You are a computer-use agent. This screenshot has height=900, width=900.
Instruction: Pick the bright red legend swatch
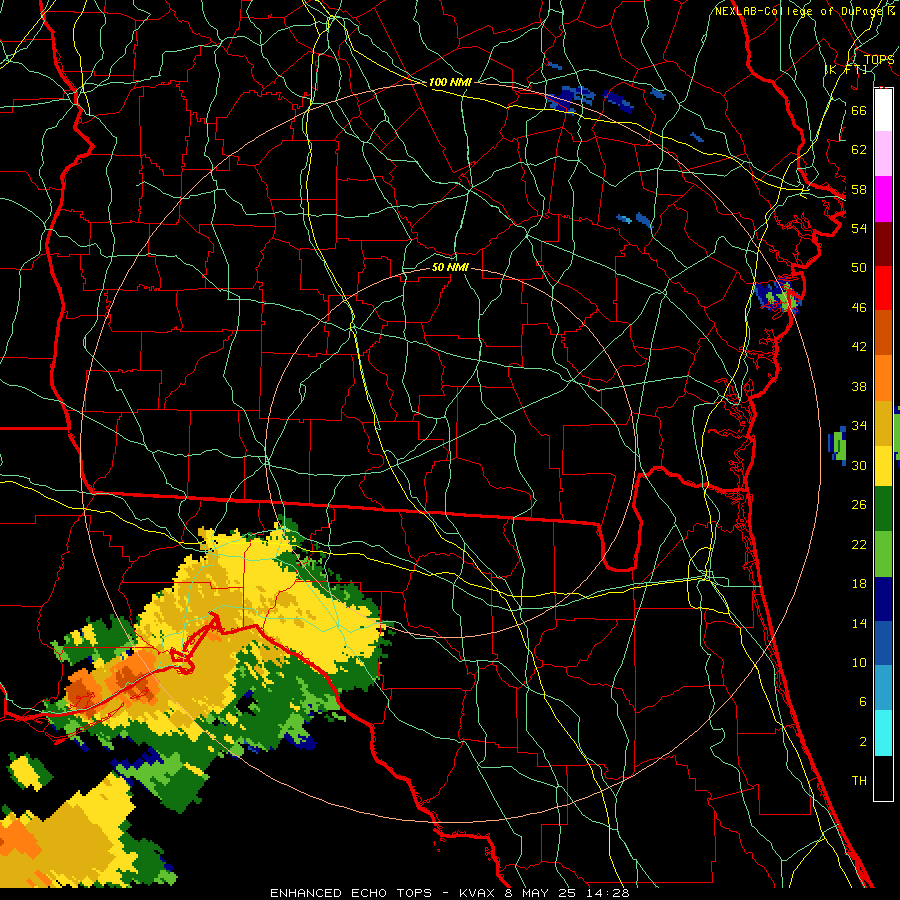click(883, 288)
